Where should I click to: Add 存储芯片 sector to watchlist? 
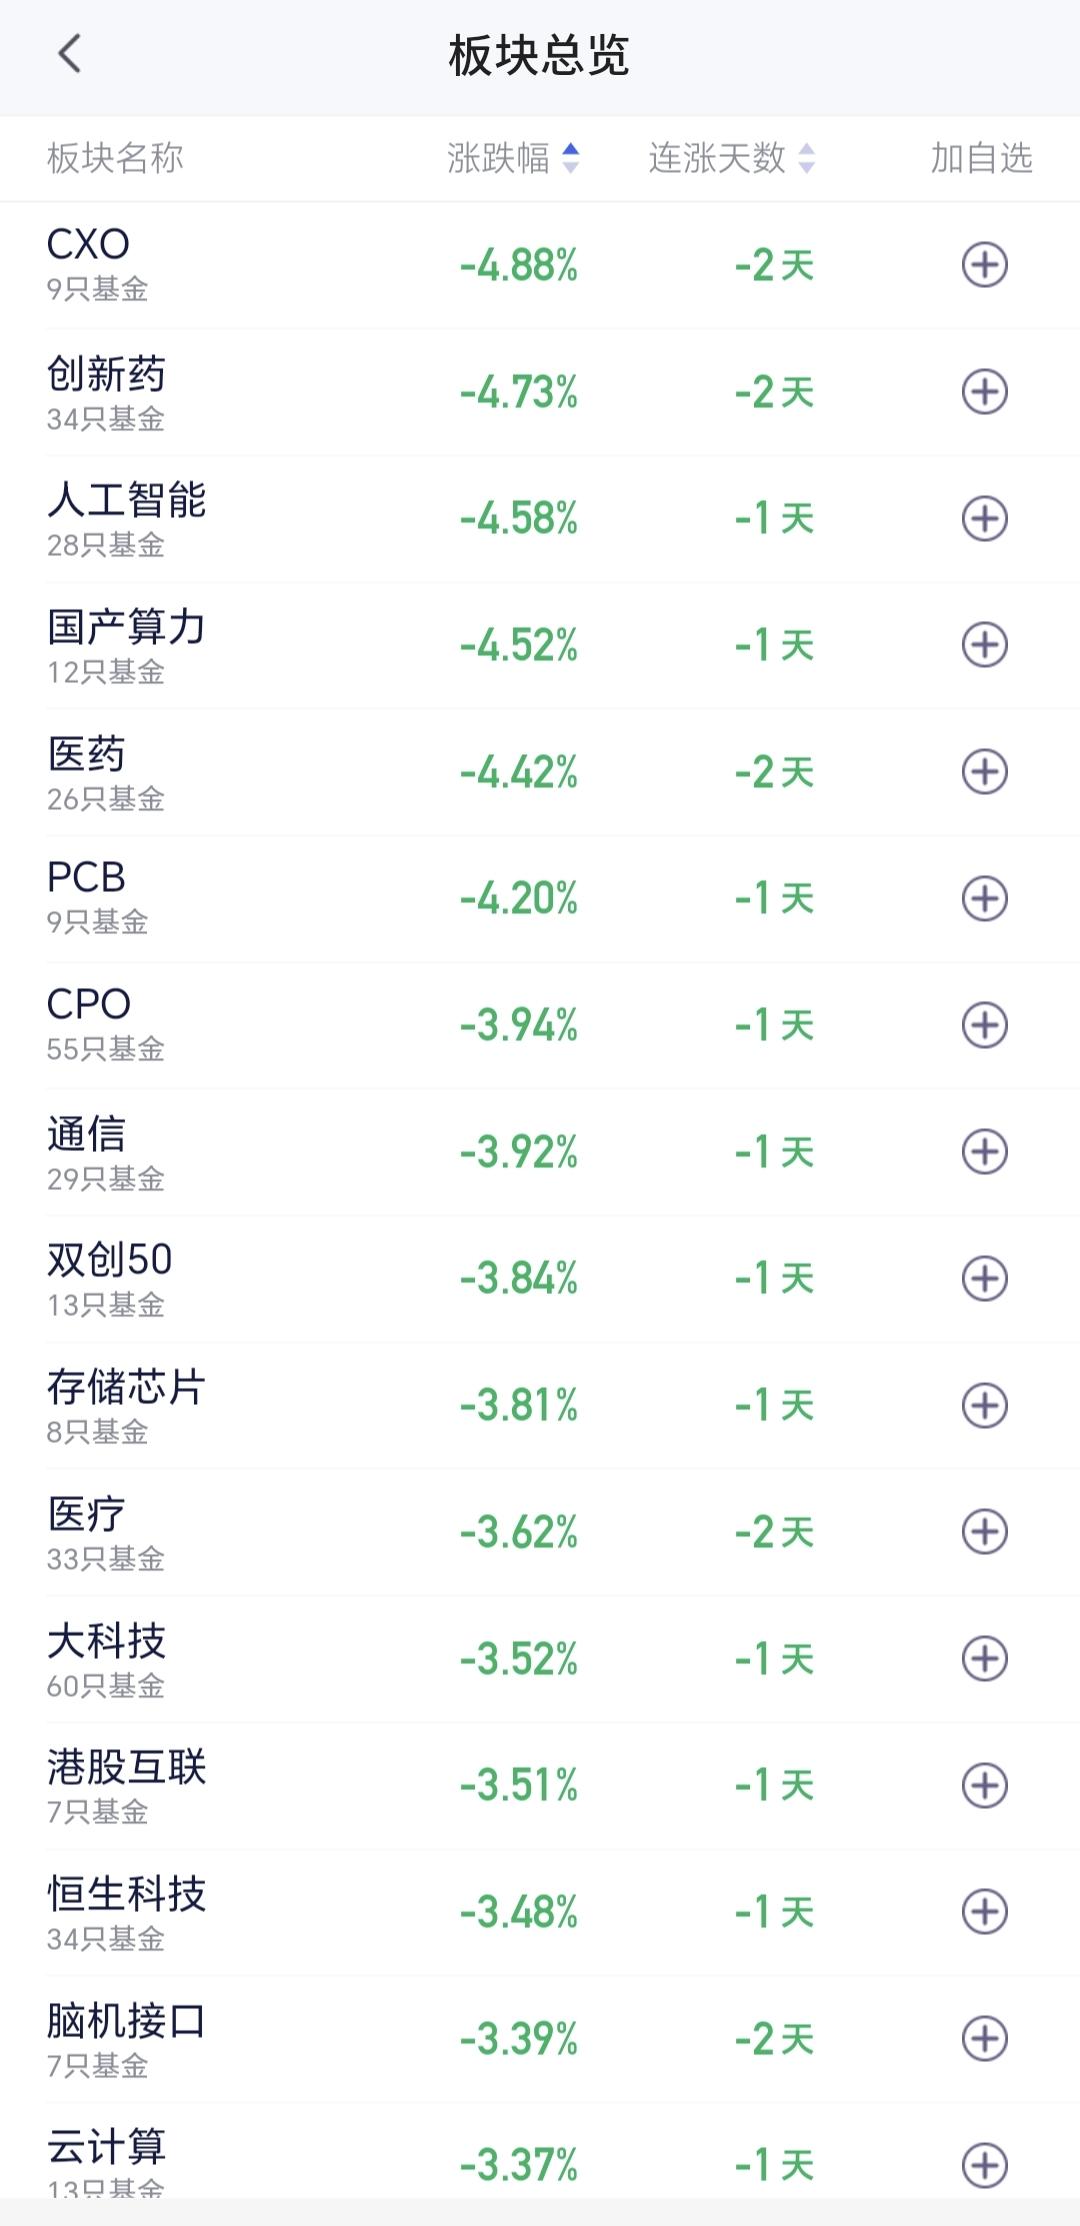984,1405
